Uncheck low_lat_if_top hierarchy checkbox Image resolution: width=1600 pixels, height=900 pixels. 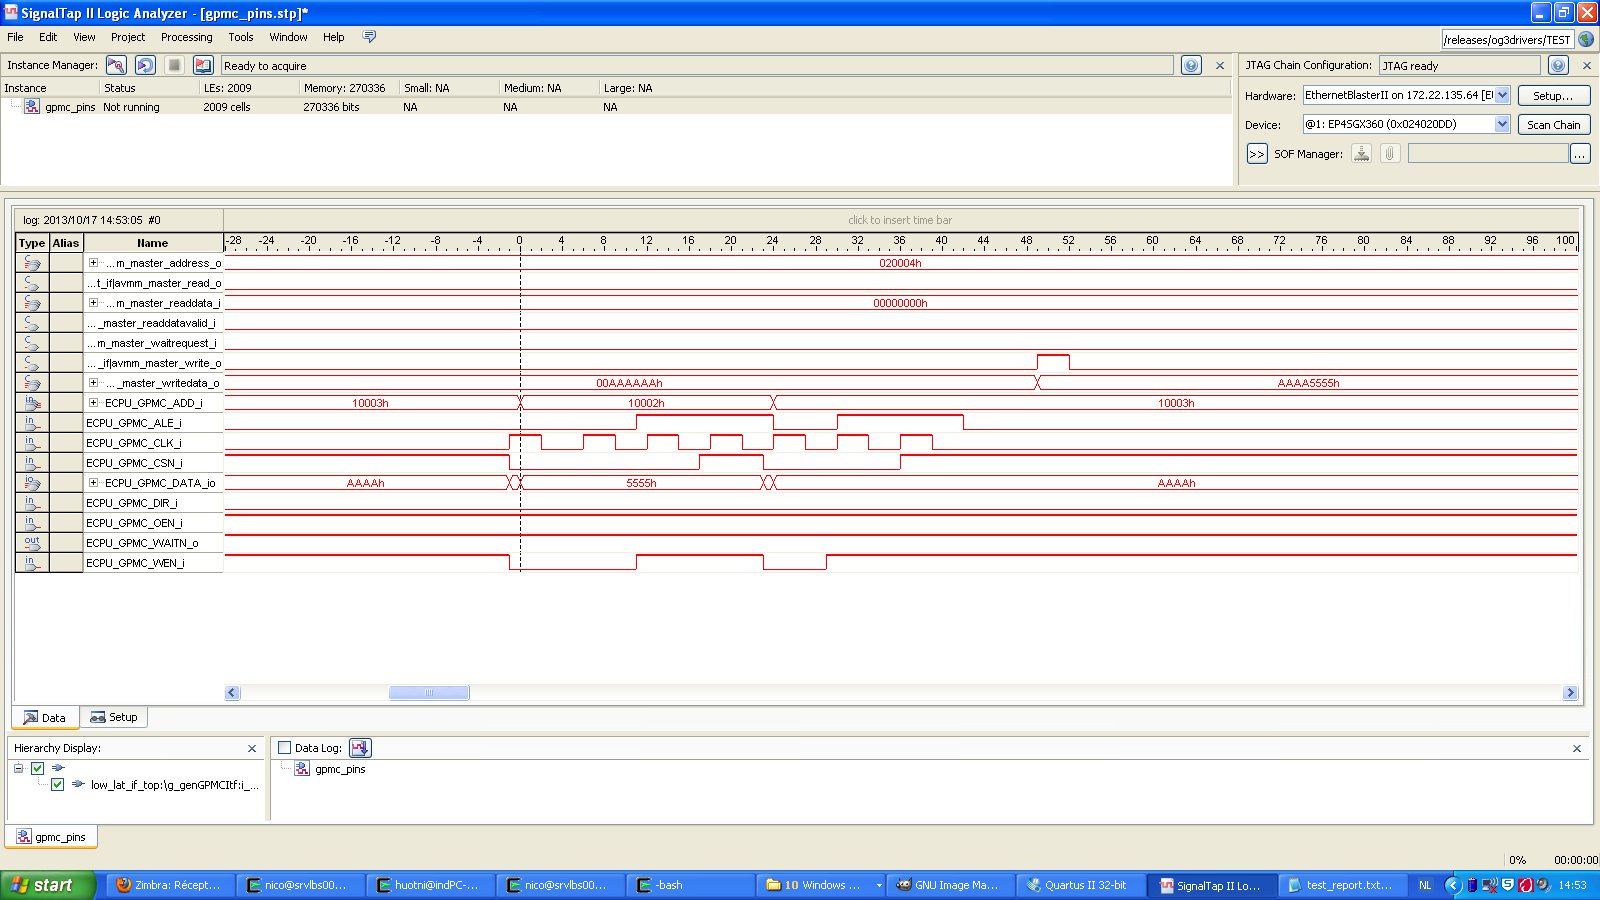pos(57,785)
